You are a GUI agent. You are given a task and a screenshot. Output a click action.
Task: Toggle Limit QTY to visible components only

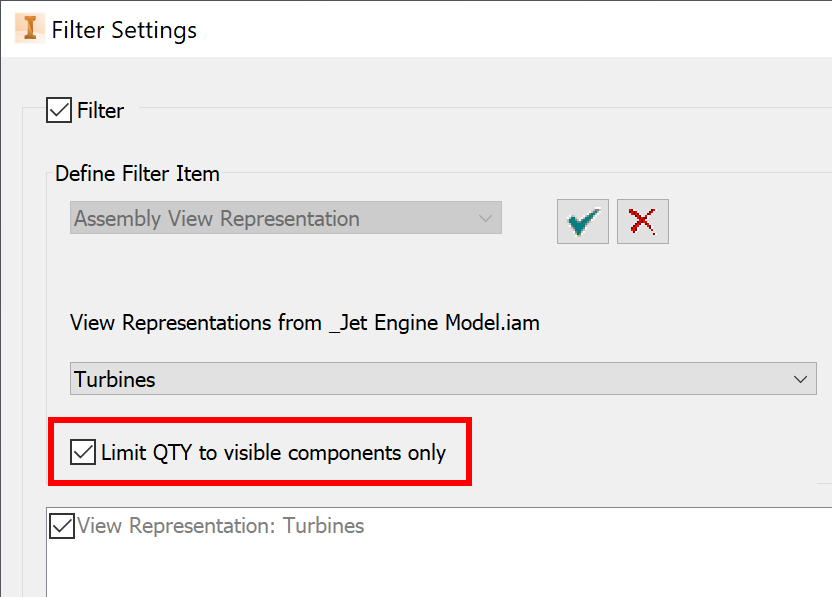[x=83, y=453]
